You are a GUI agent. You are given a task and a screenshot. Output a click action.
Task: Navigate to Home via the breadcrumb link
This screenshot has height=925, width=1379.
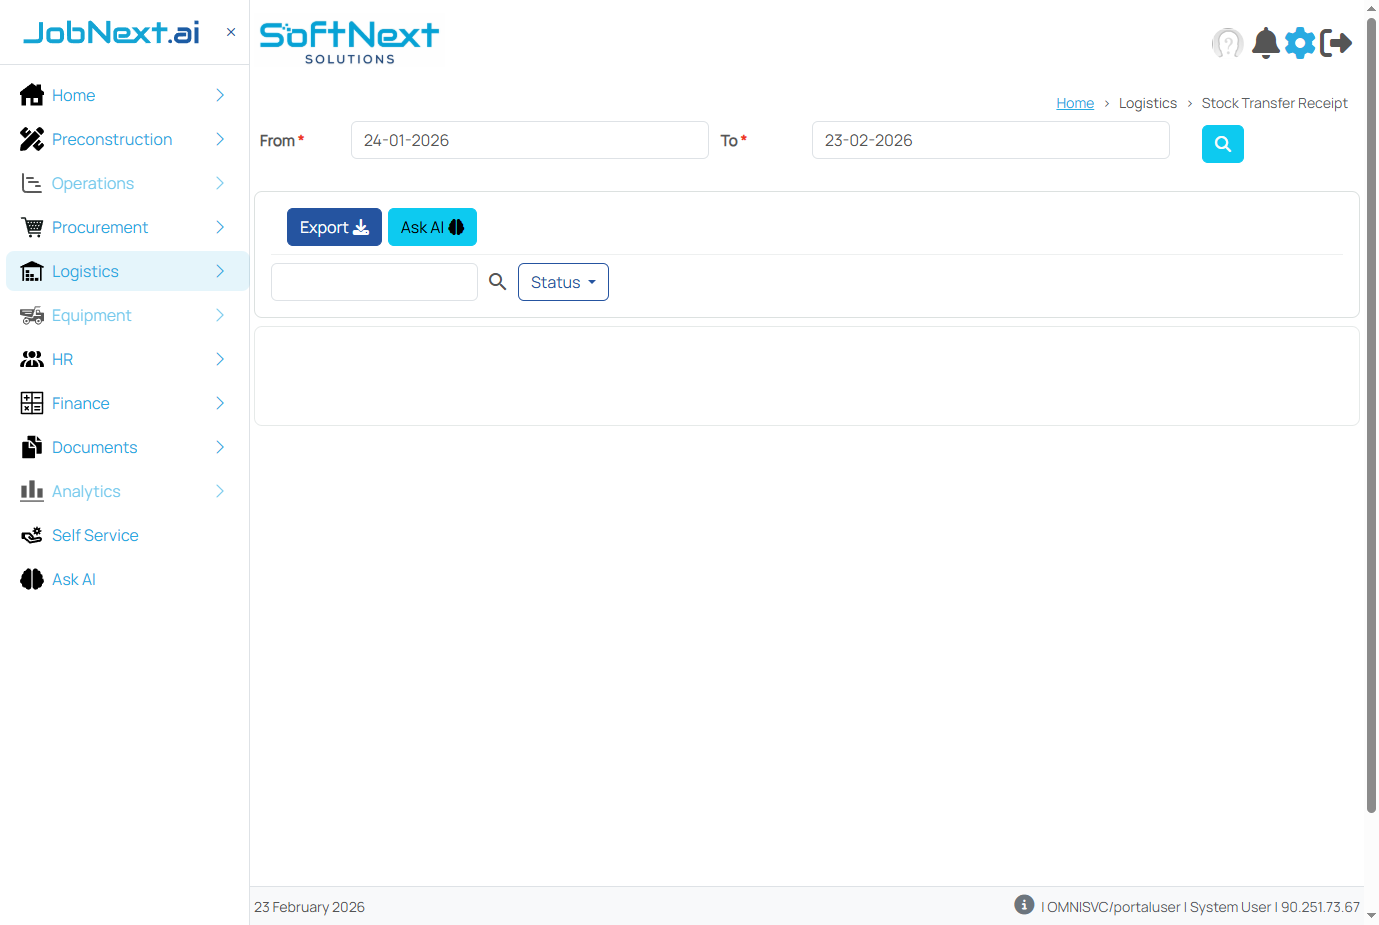tap(1074, 102)
